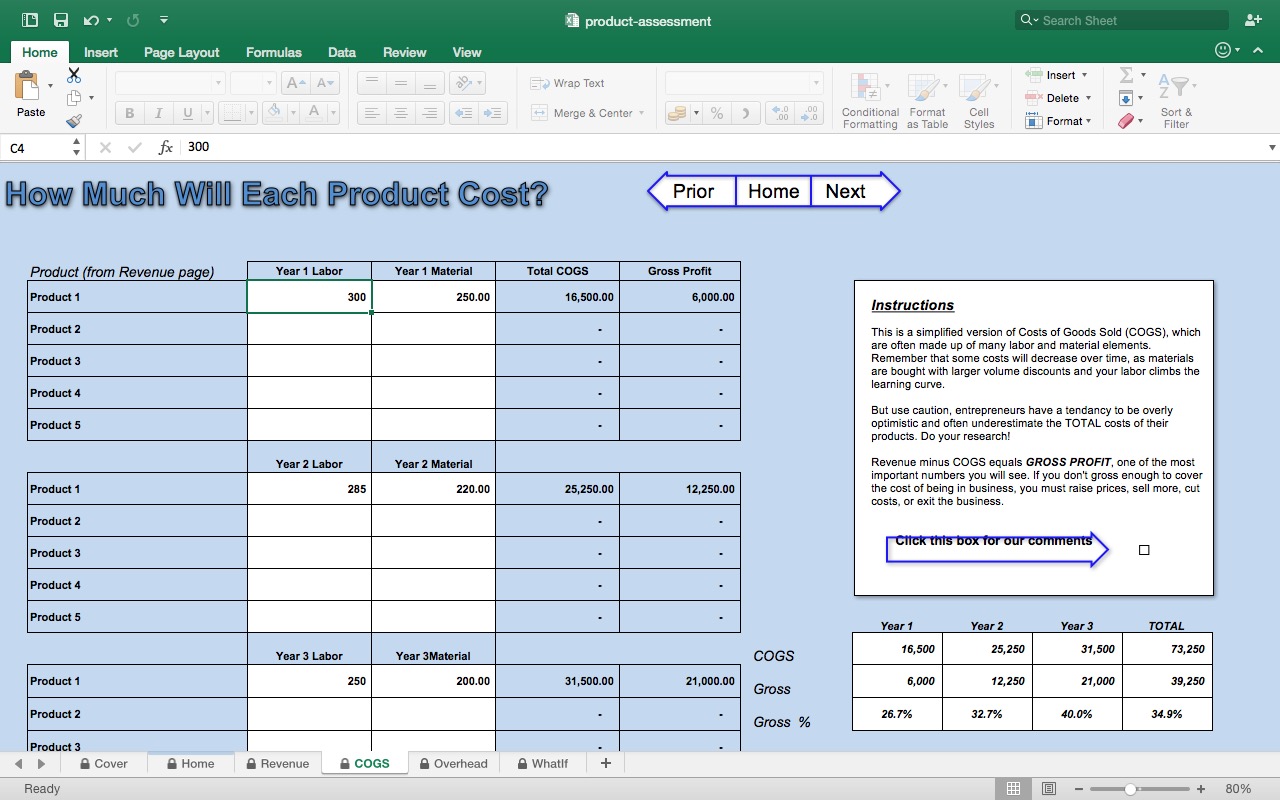The width and height of the screenshot is (1280, 800).
Task: Apply bold formatting from the ribbon
Action: coord(128,112)
